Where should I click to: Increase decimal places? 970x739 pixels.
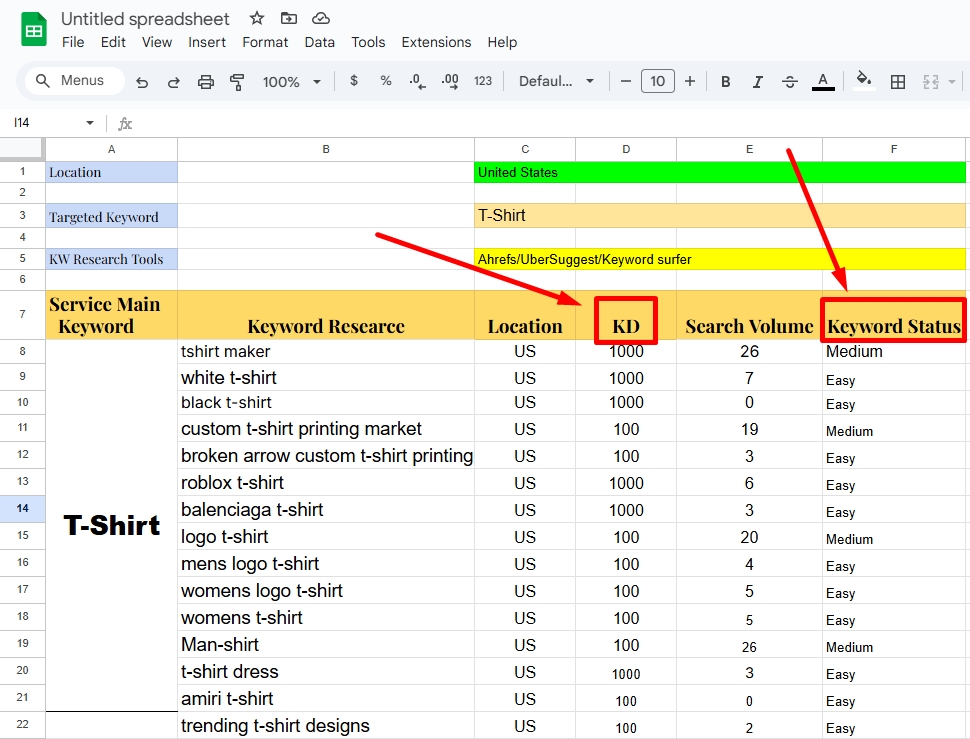pos(449,81)
